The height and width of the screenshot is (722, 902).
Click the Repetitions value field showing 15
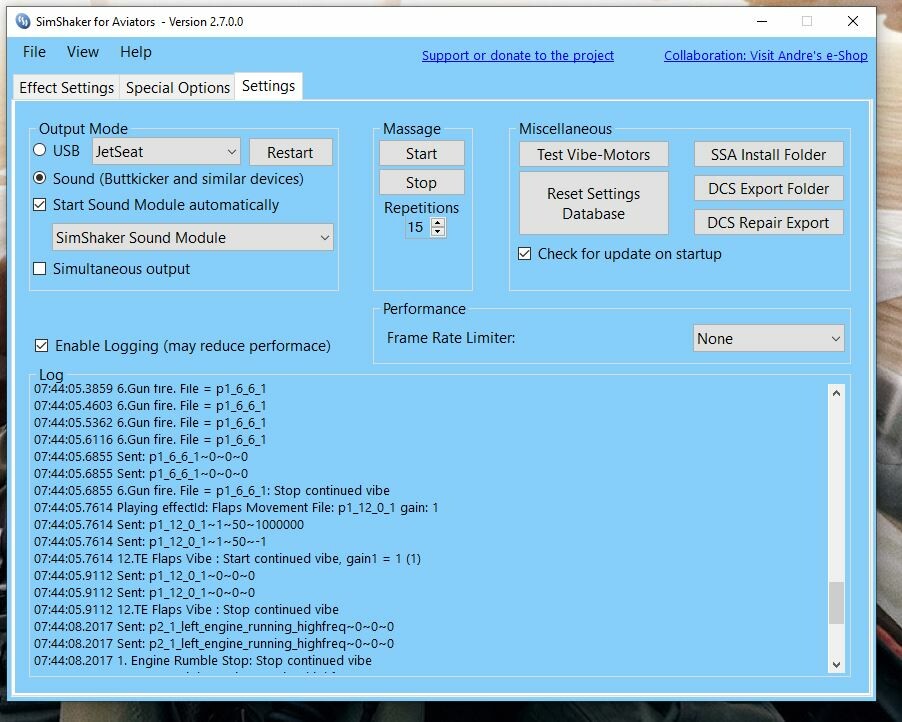[417, 227]
